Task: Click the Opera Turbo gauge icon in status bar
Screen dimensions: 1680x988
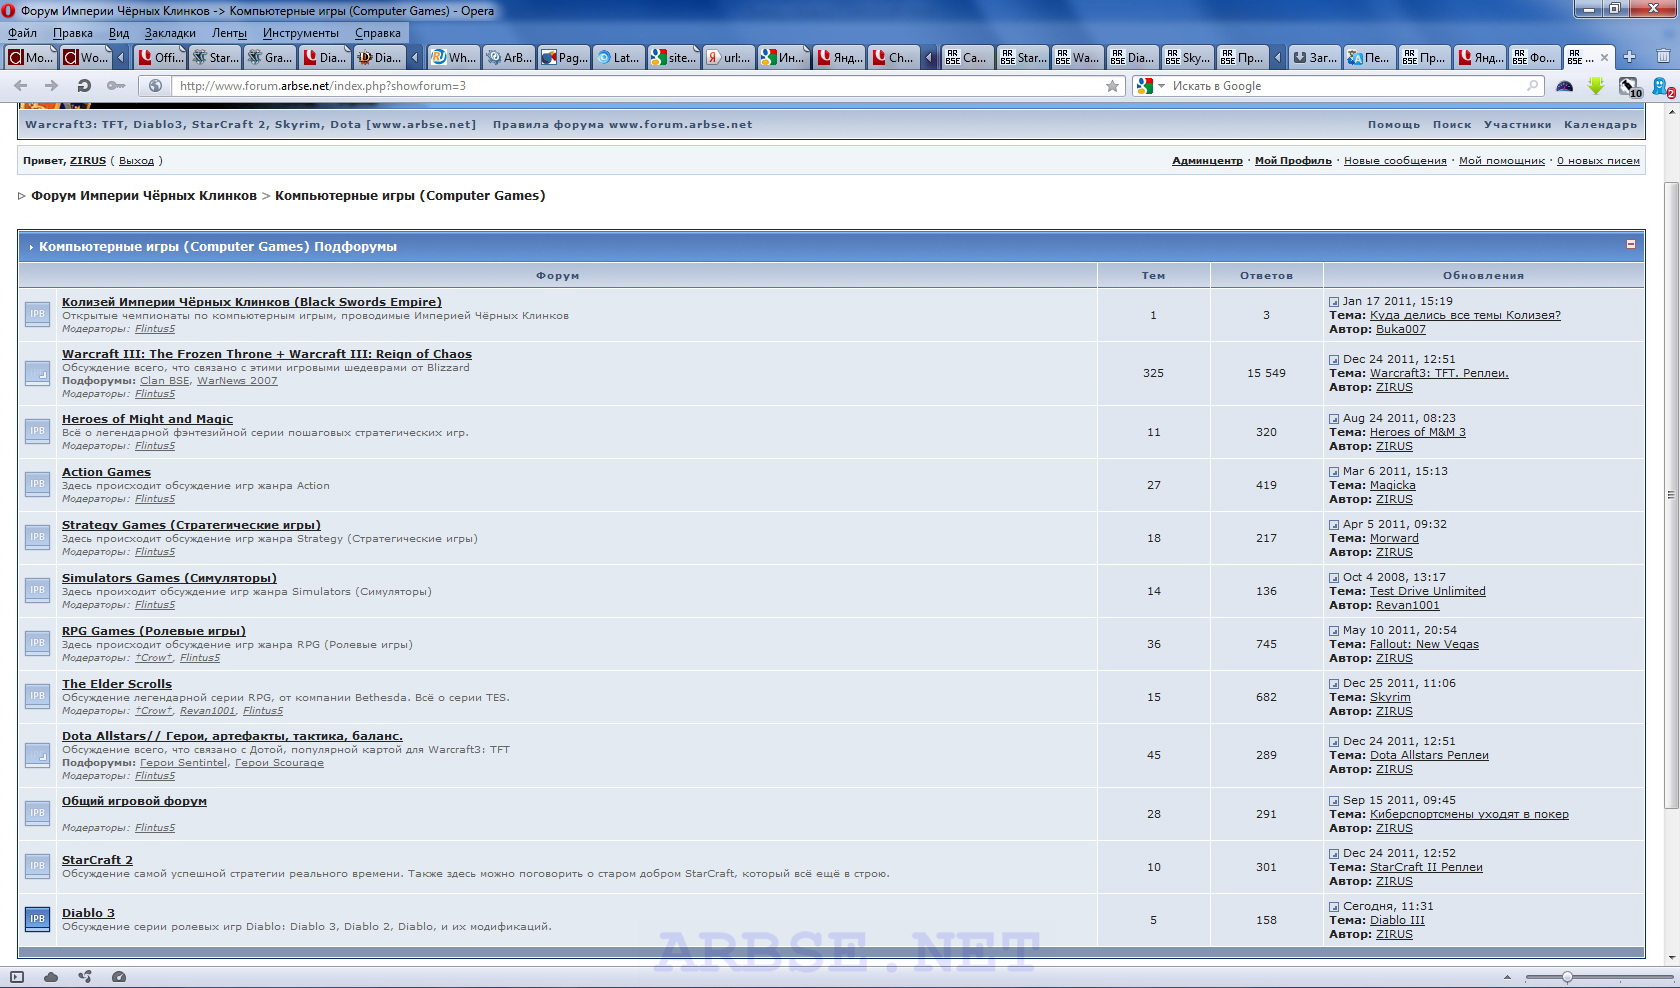Action: [x=119, y=977]
